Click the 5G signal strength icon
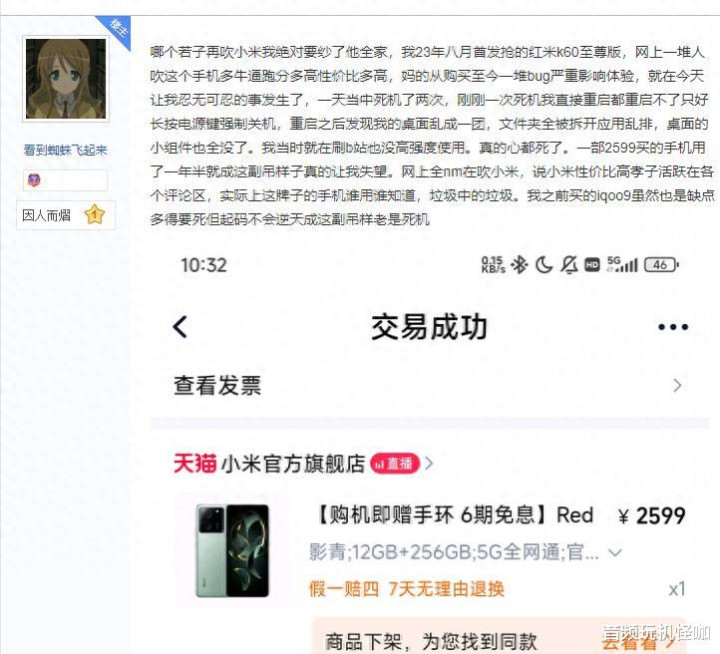 pyautogui.click(x=622, y=265)
